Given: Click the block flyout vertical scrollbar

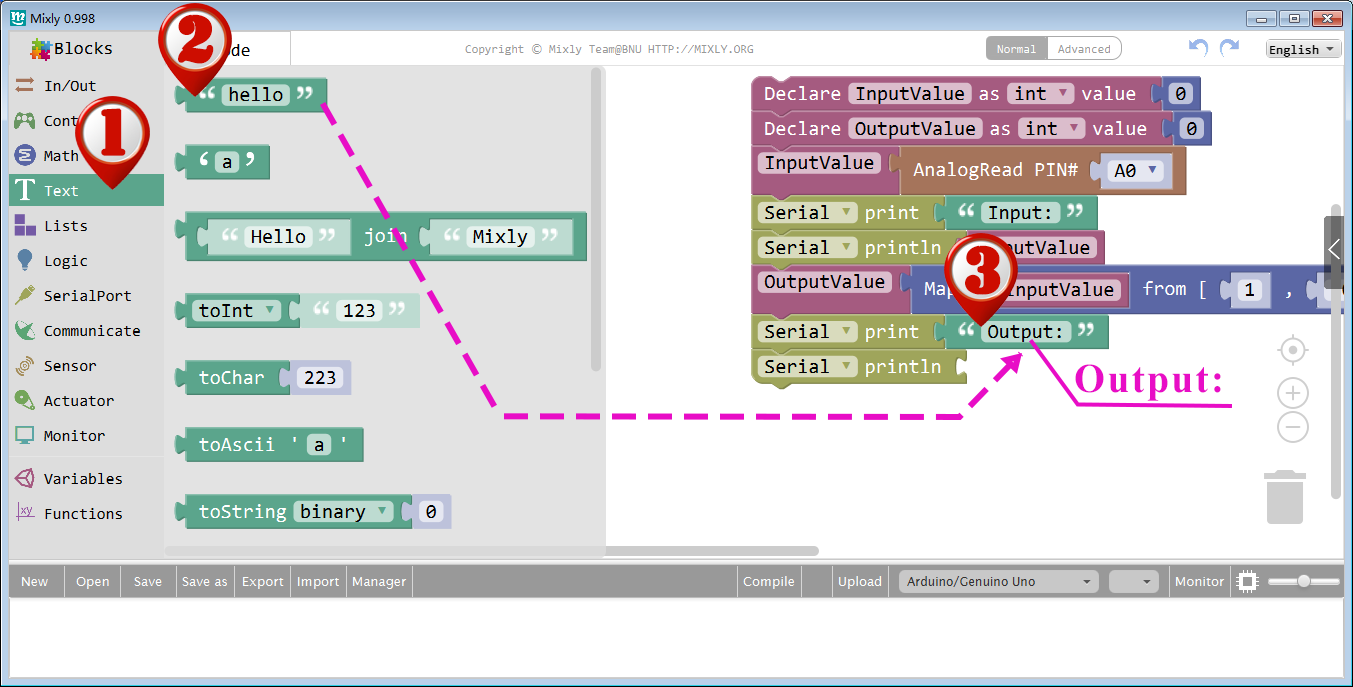Looking at the screenshot, I should click(x=596, y=219).
